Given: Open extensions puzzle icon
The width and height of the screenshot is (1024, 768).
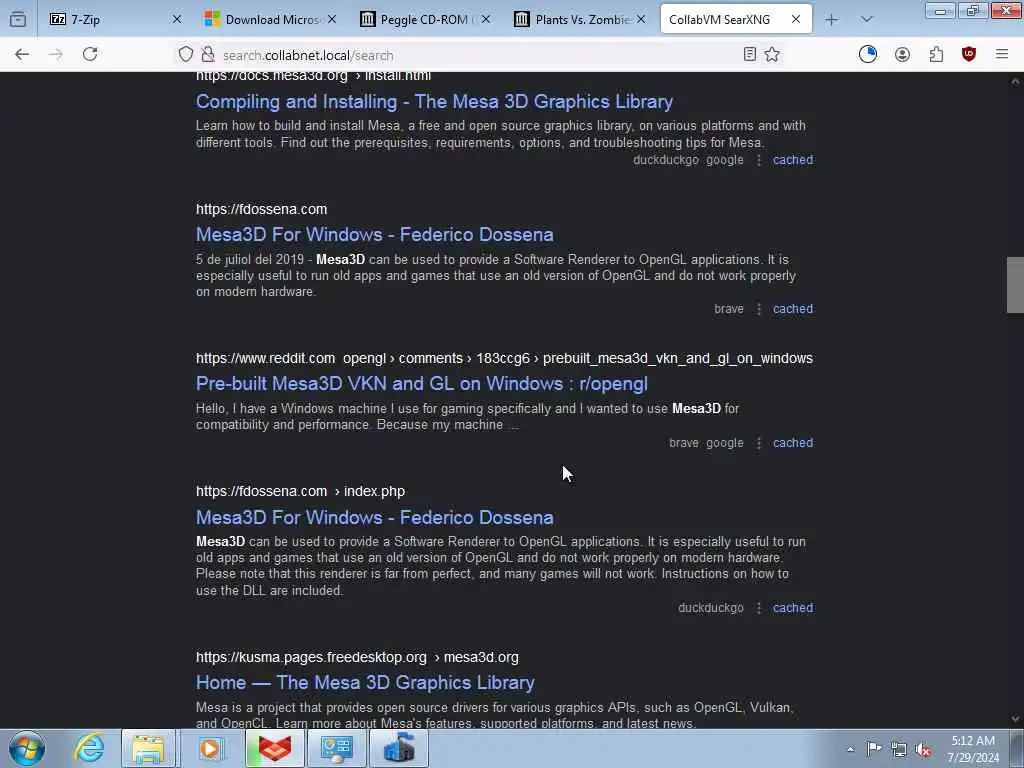Looking at the screenshot, I should coord(936,54).
